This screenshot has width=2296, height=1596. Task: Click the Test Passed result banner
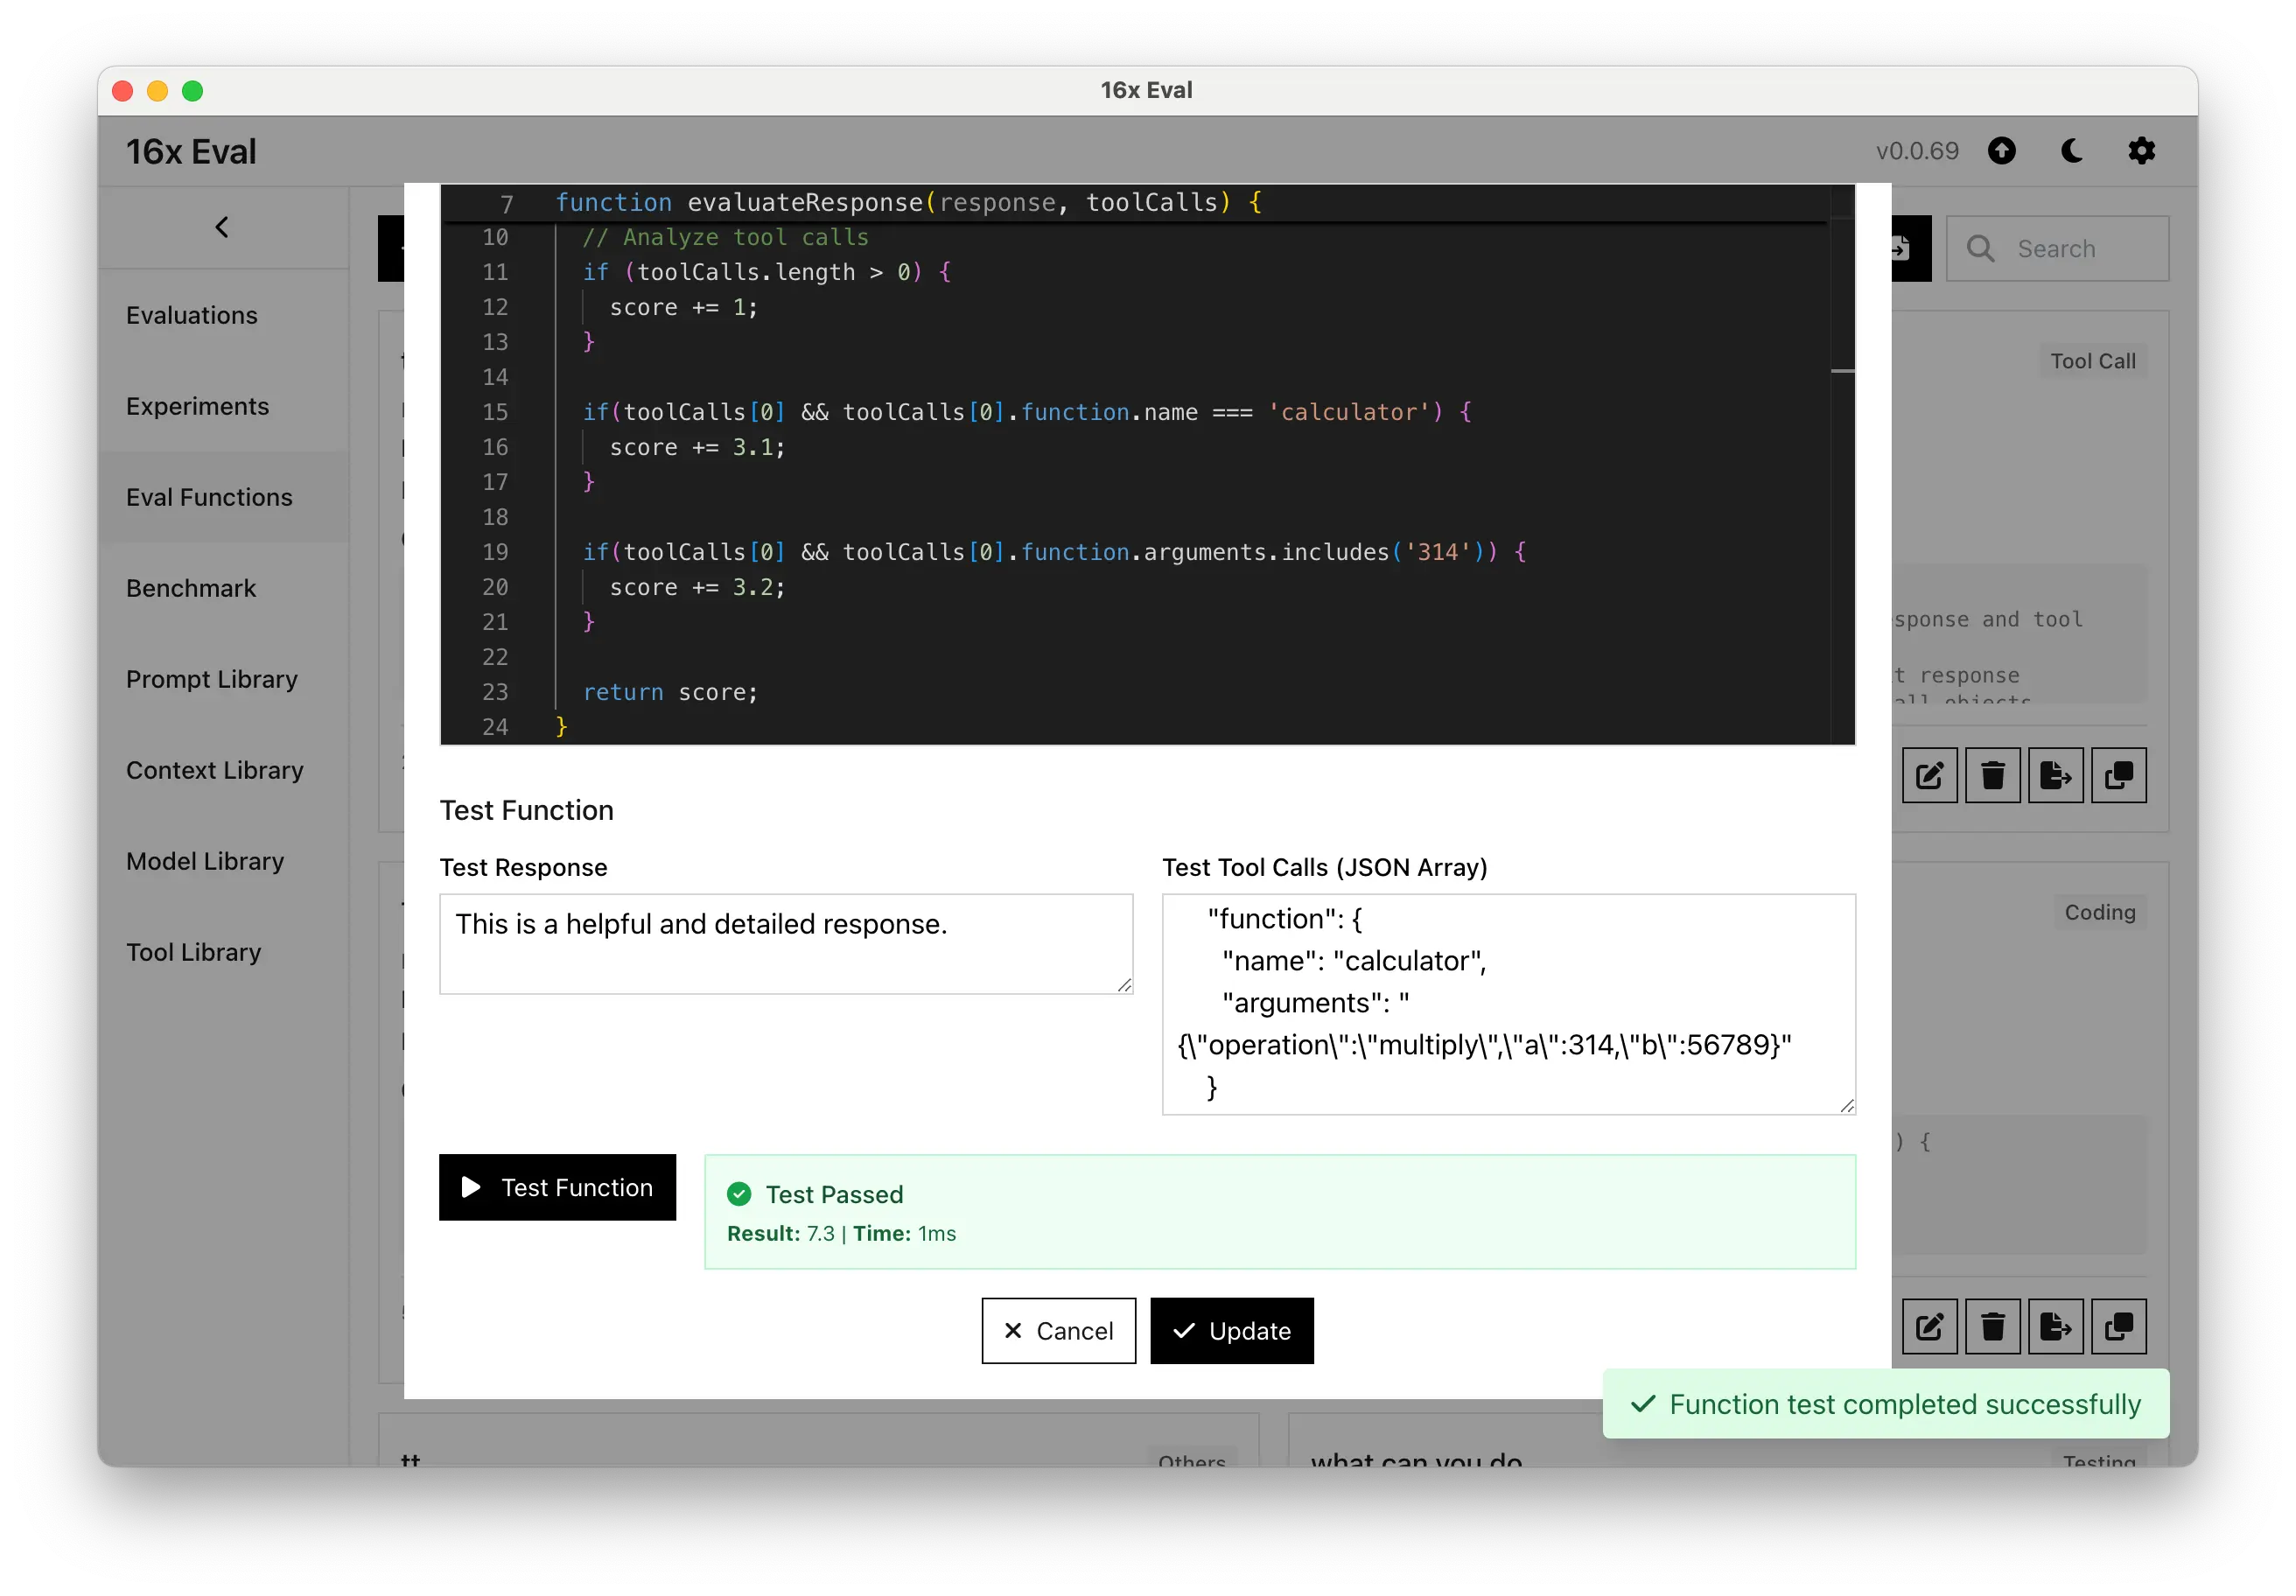[1280, 1212]
